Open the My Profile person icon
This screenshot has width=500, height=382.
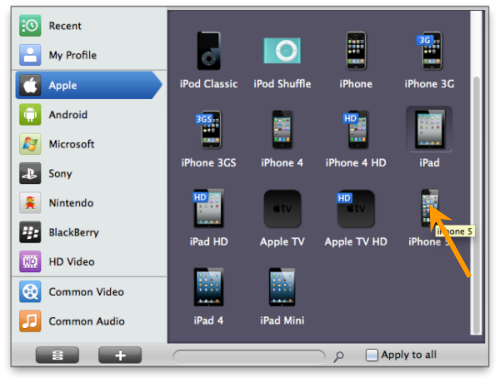tap(30, 55)
